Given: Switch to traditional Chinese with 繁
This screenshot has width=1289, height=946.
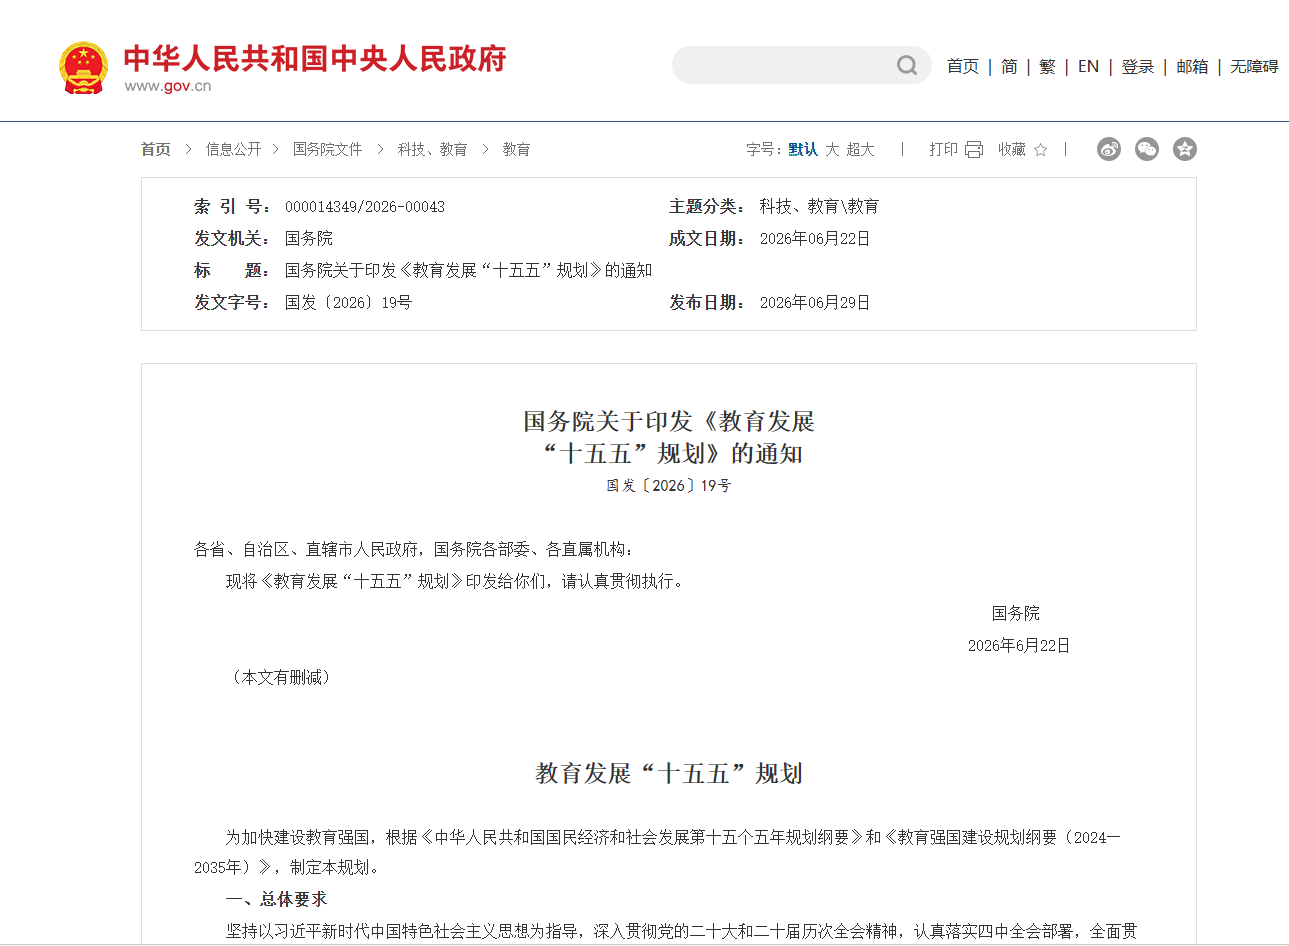Looking at the screenshot, I should click(1047, 67).
